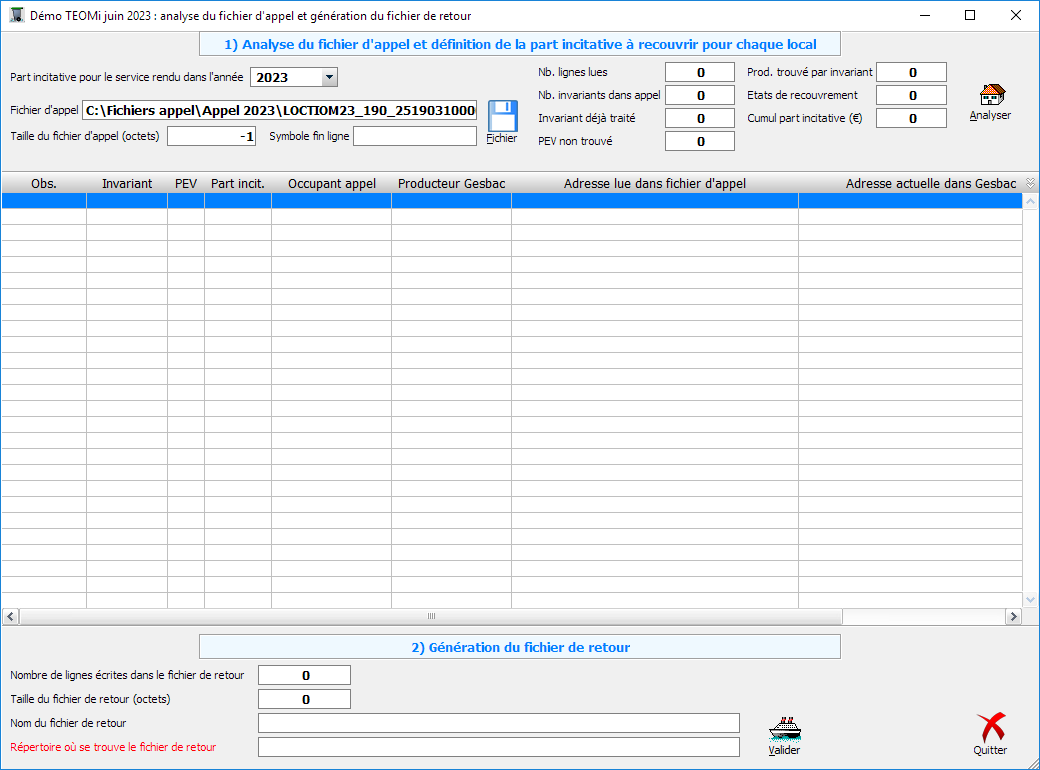
Task: Focus the Symbole fin ligne field
Action: click(414, 136)
